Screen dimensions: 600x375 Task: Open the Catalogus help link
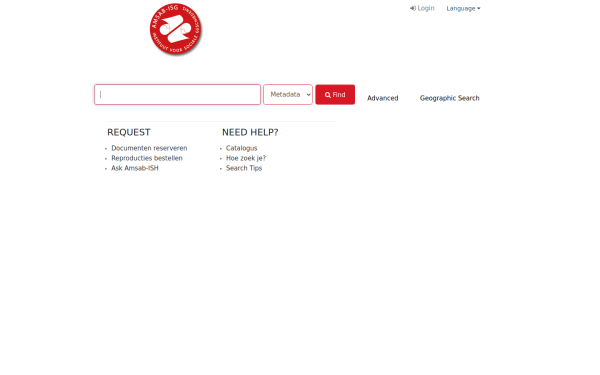241,148
